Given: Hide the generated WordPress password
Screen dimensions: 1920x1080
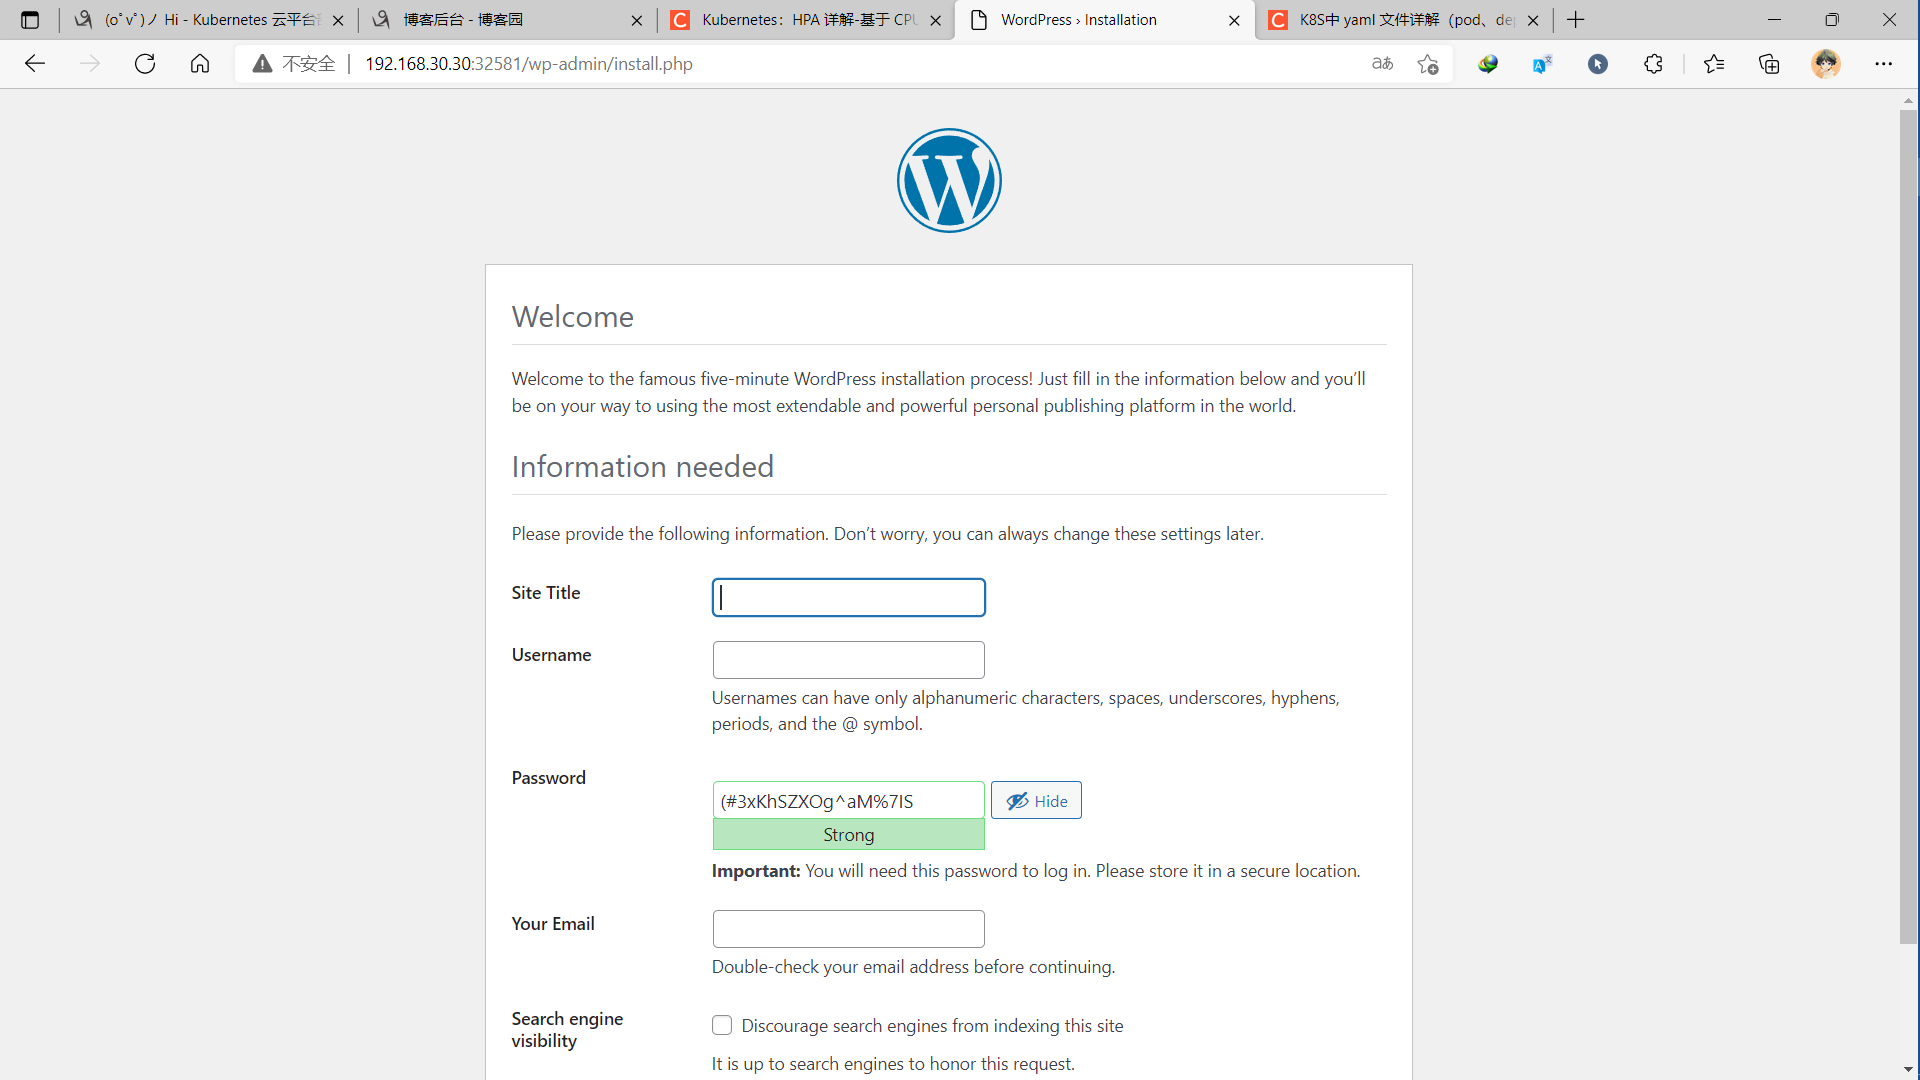Looking at the screenshot, I should 1036,800.
